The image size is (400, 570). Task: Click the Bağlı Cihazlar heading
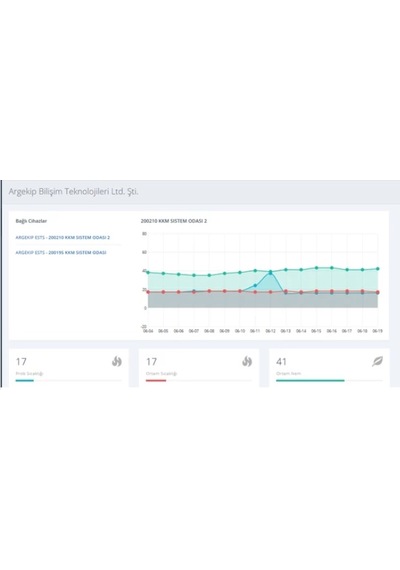[x=31, y=221]
